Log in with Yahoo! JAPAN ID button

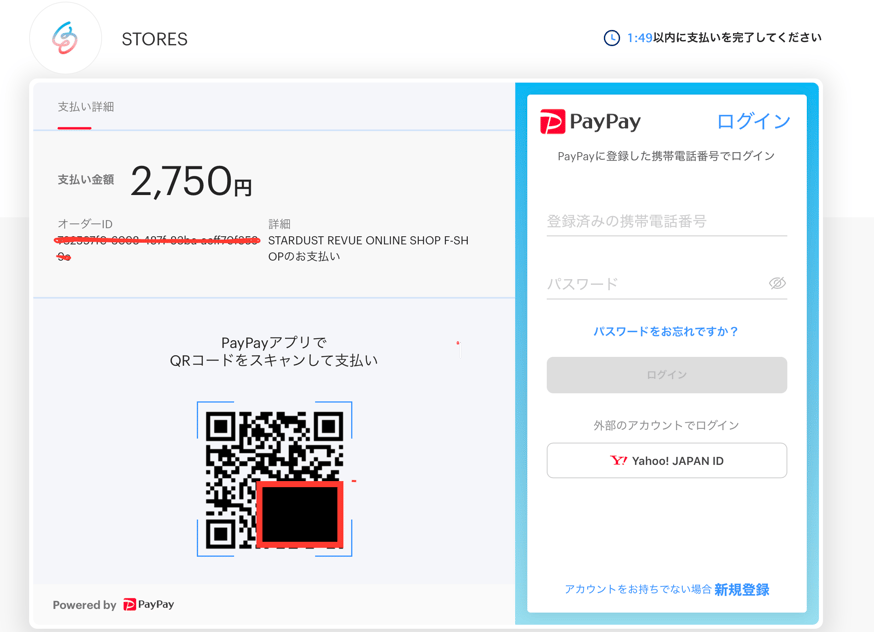coord(667,460)
